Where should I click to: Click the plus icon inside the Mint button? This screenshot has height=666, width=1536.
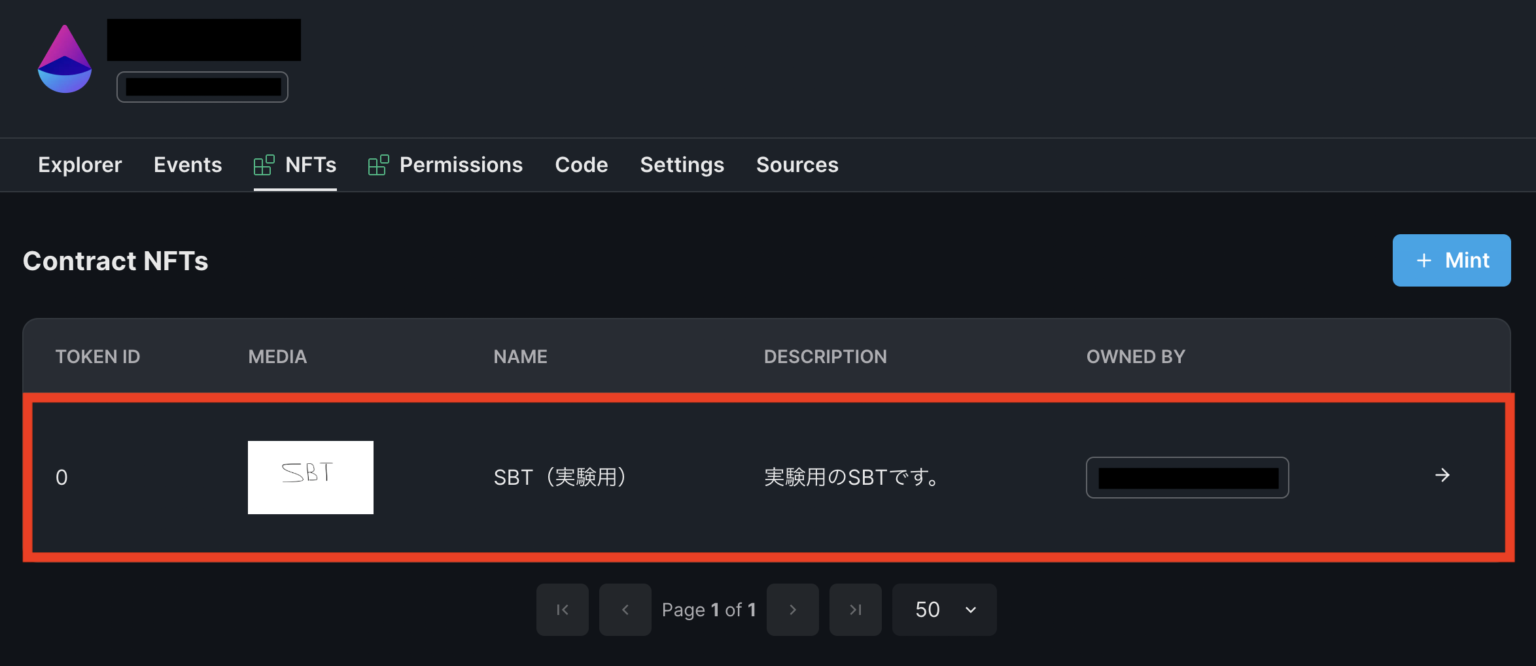tap(1424, 260)
